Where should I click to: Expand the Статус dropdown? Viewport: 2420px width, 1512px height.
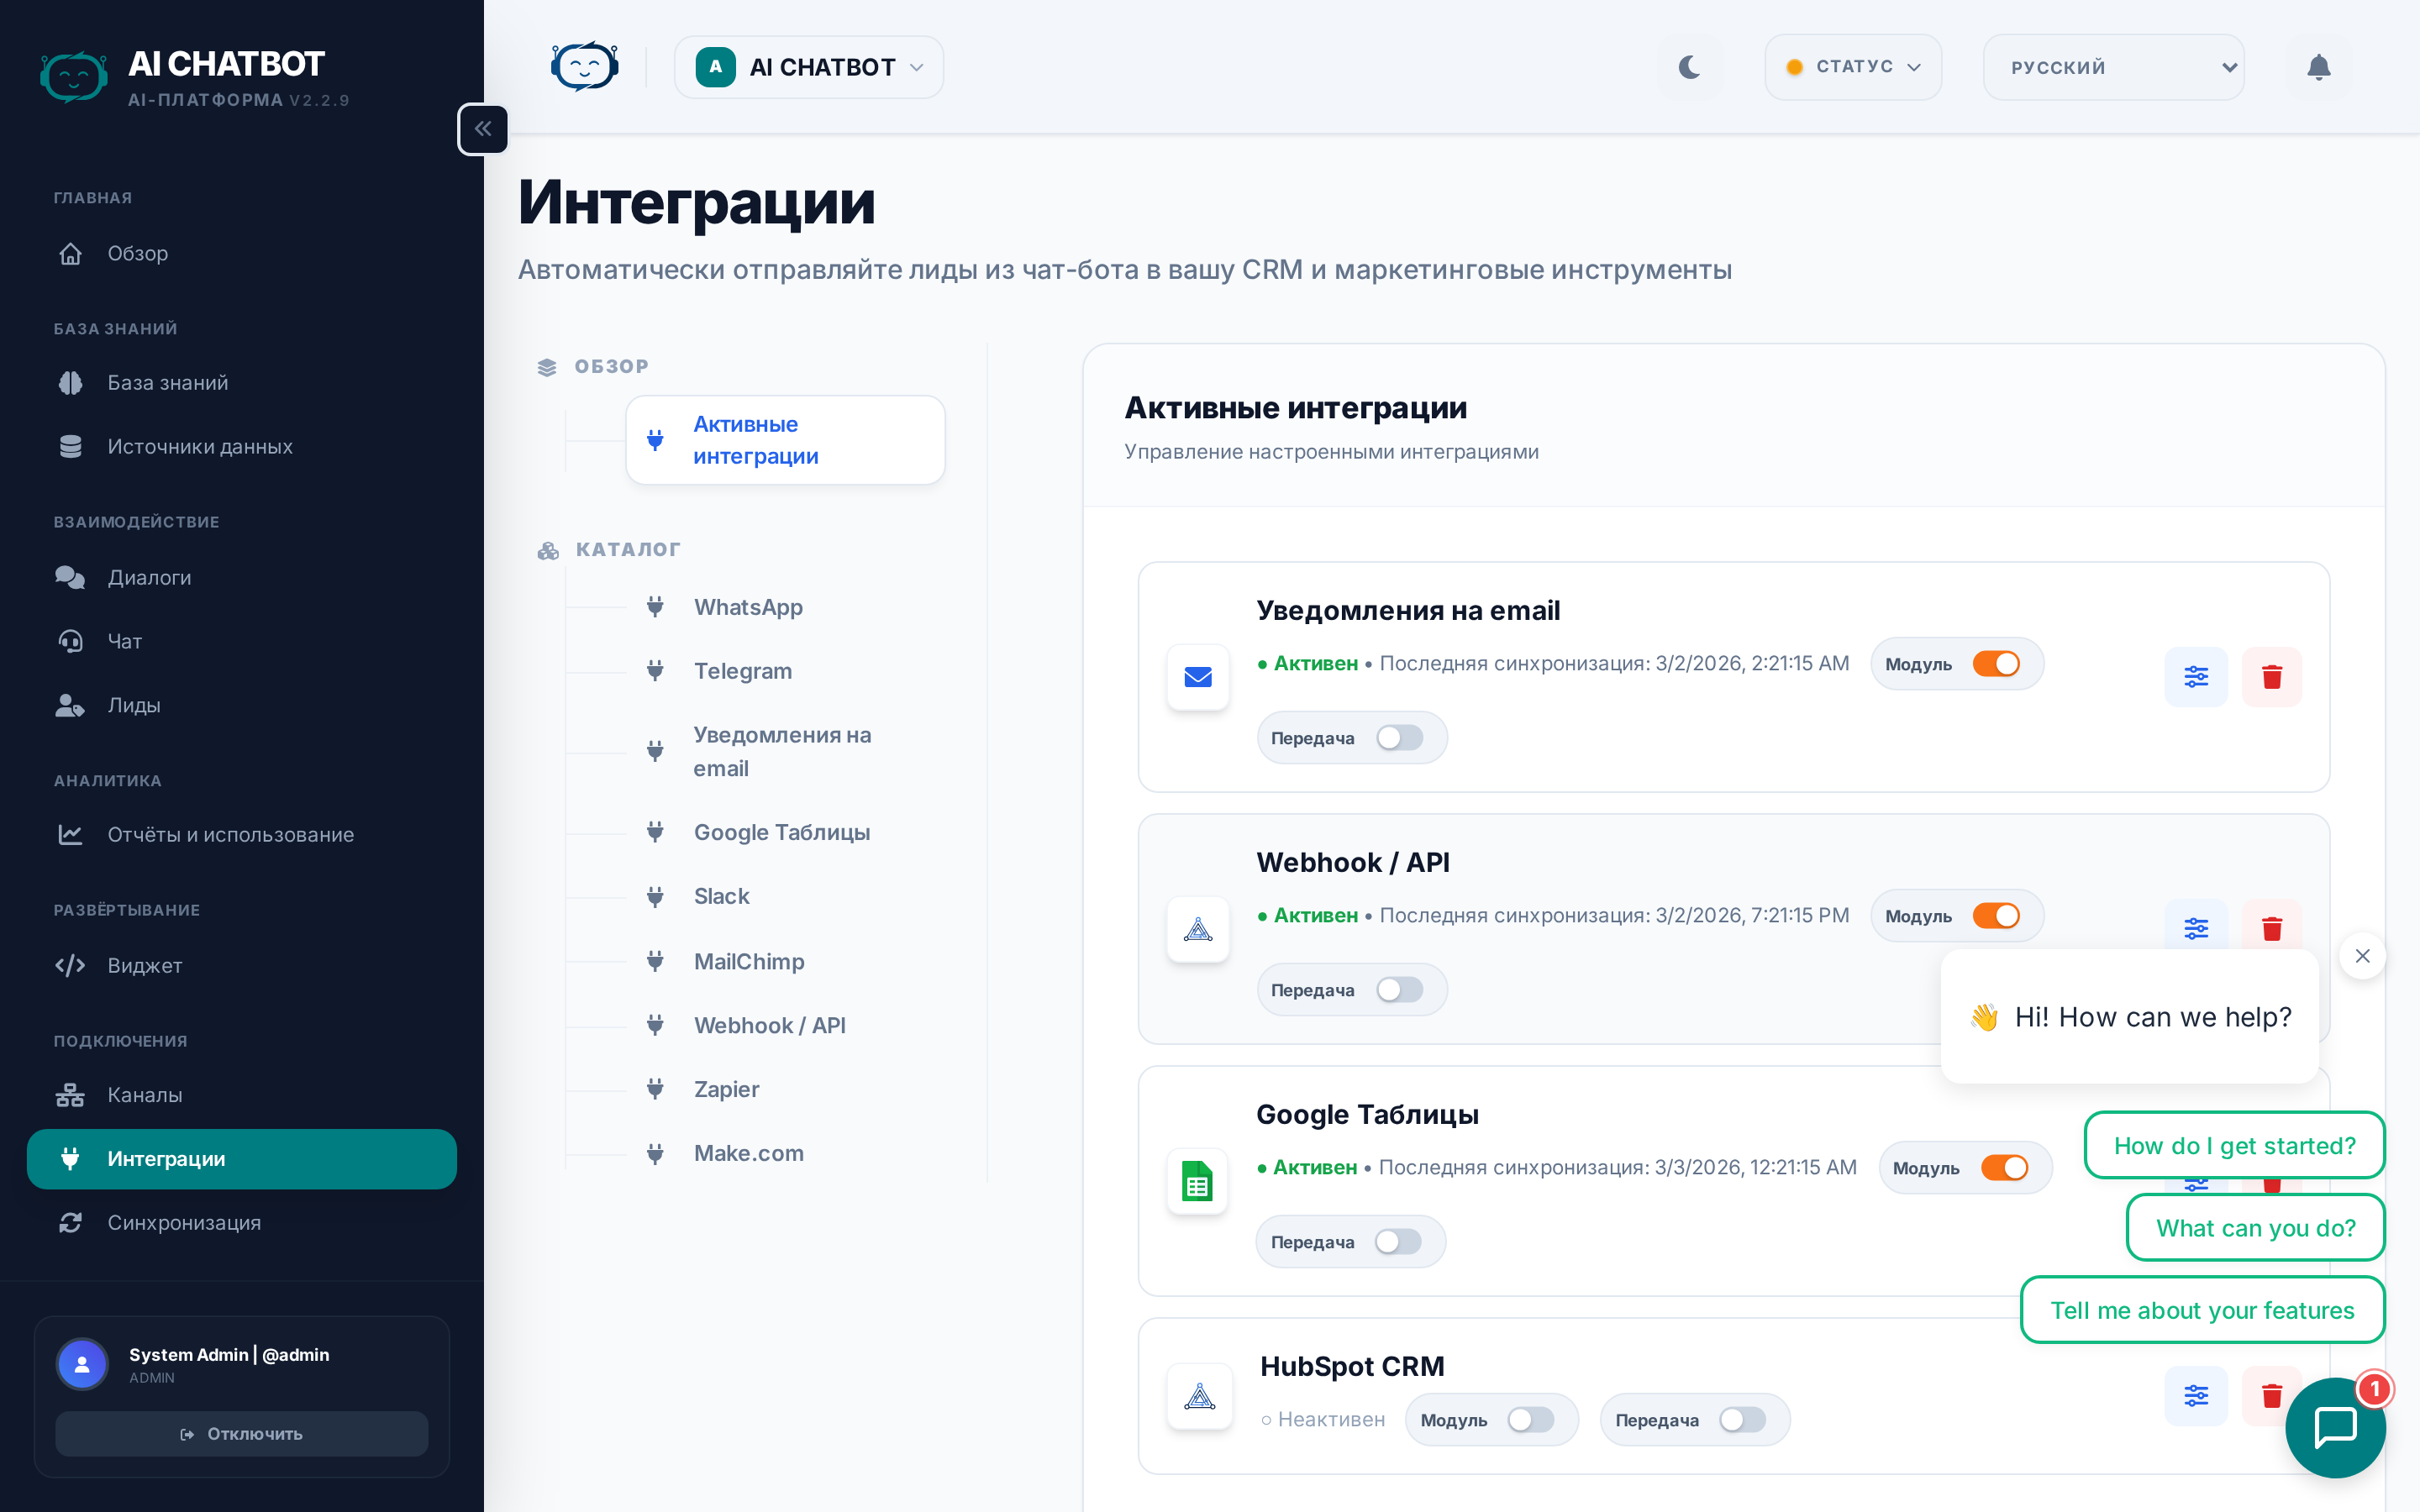point(1853,67)
